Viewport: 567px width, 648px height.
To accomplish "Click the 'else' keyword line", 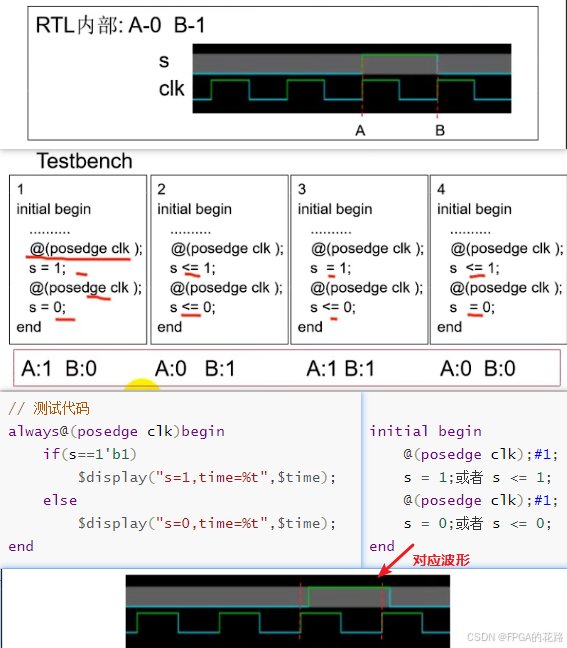I will coord(60,500).
